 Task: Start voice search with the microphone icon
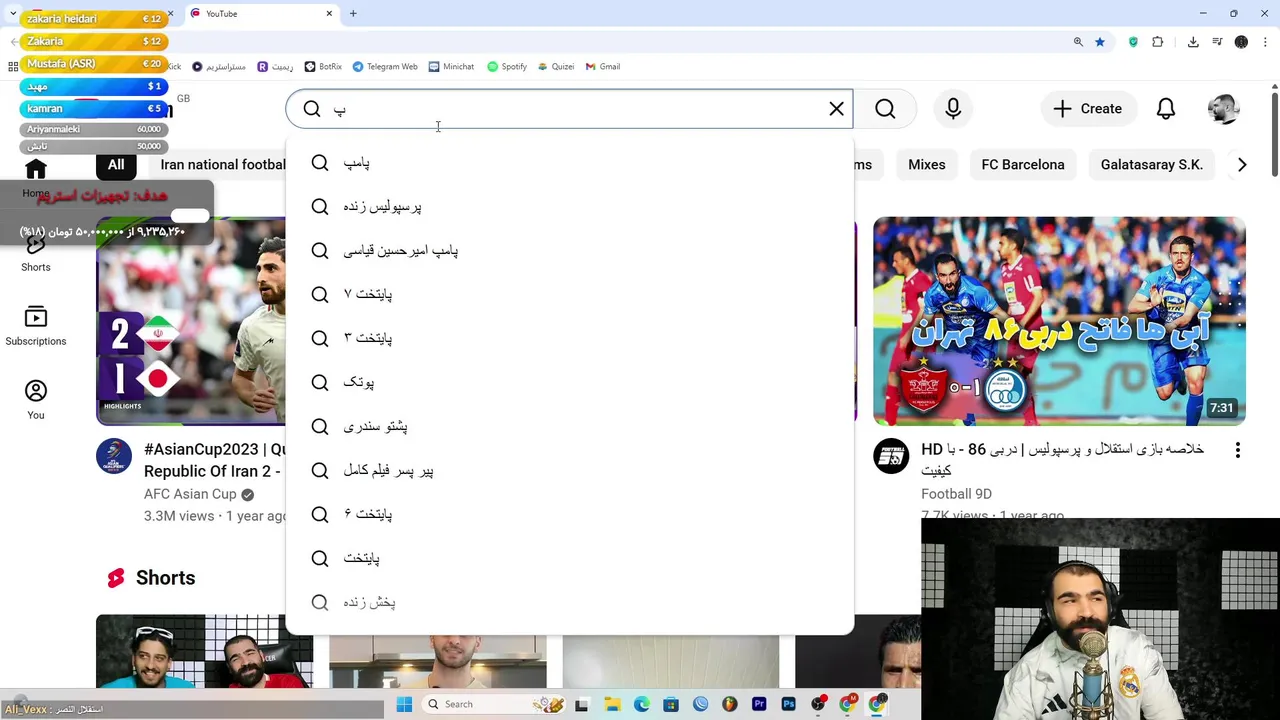[x=953, y=109]
